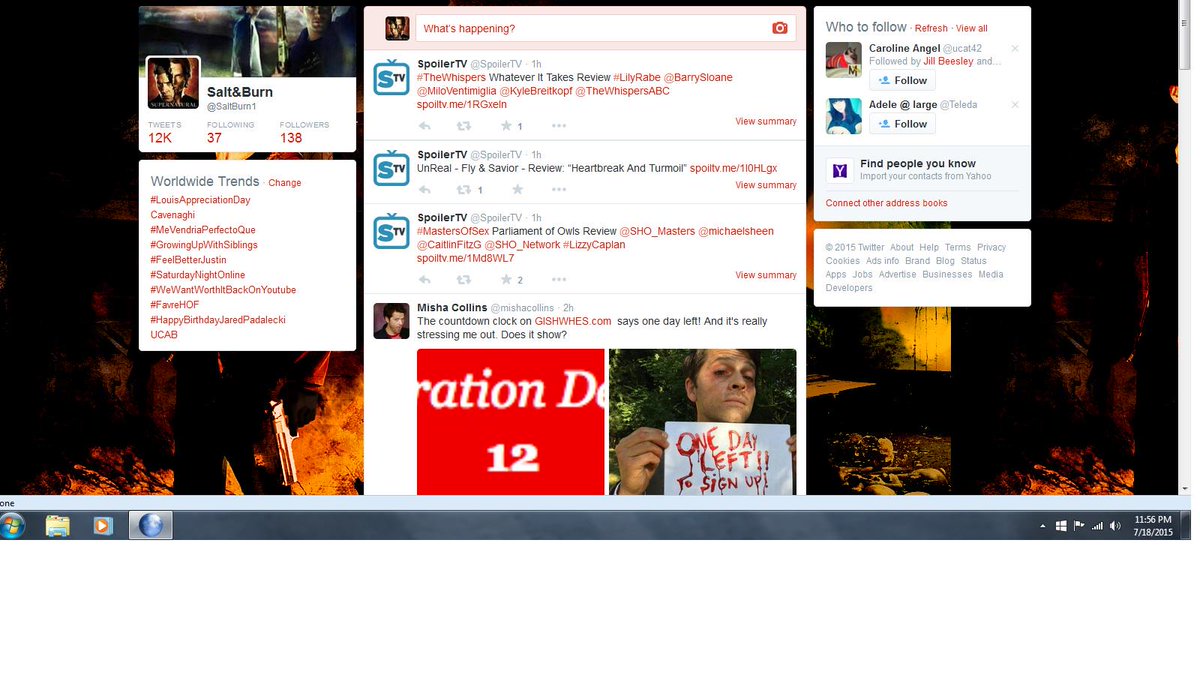The height and width of the screenshot is (675, 1200).
Task: Favorite the Masters of Sex tweet
Action: coord(506,280)
